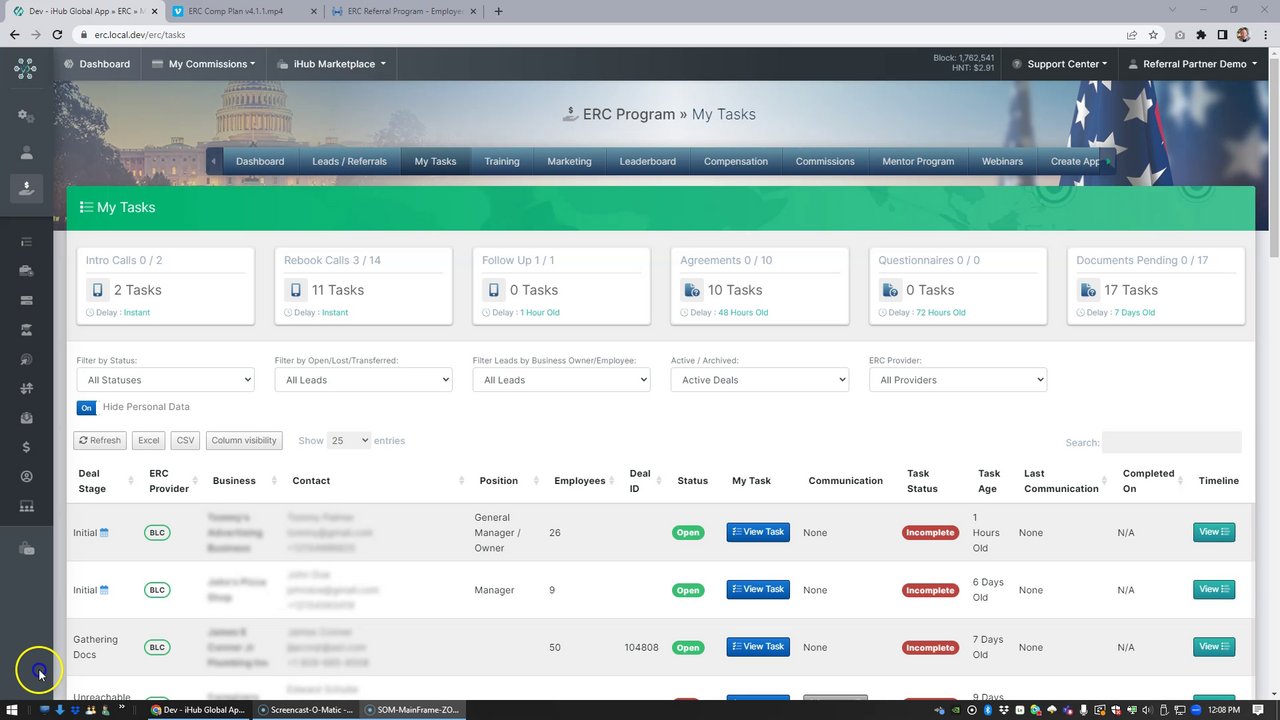Open Agreements 10 Tasks card

tap(760, 286)
